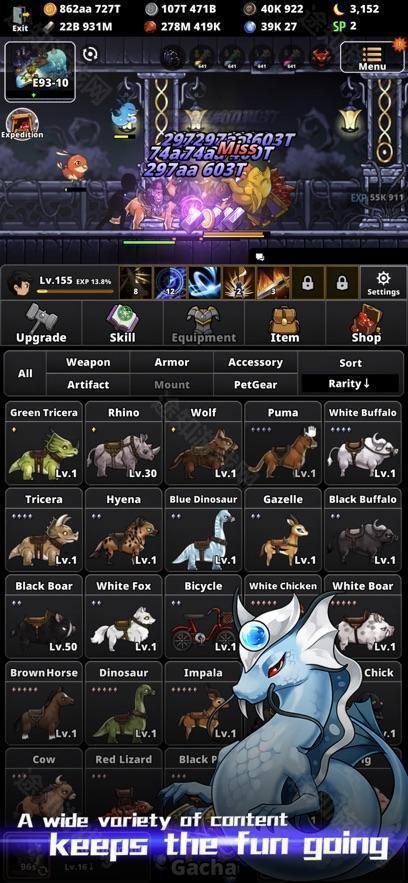Click the level EXP progress bar
This screenshot has width=408, height=883.
coord(75,292)
